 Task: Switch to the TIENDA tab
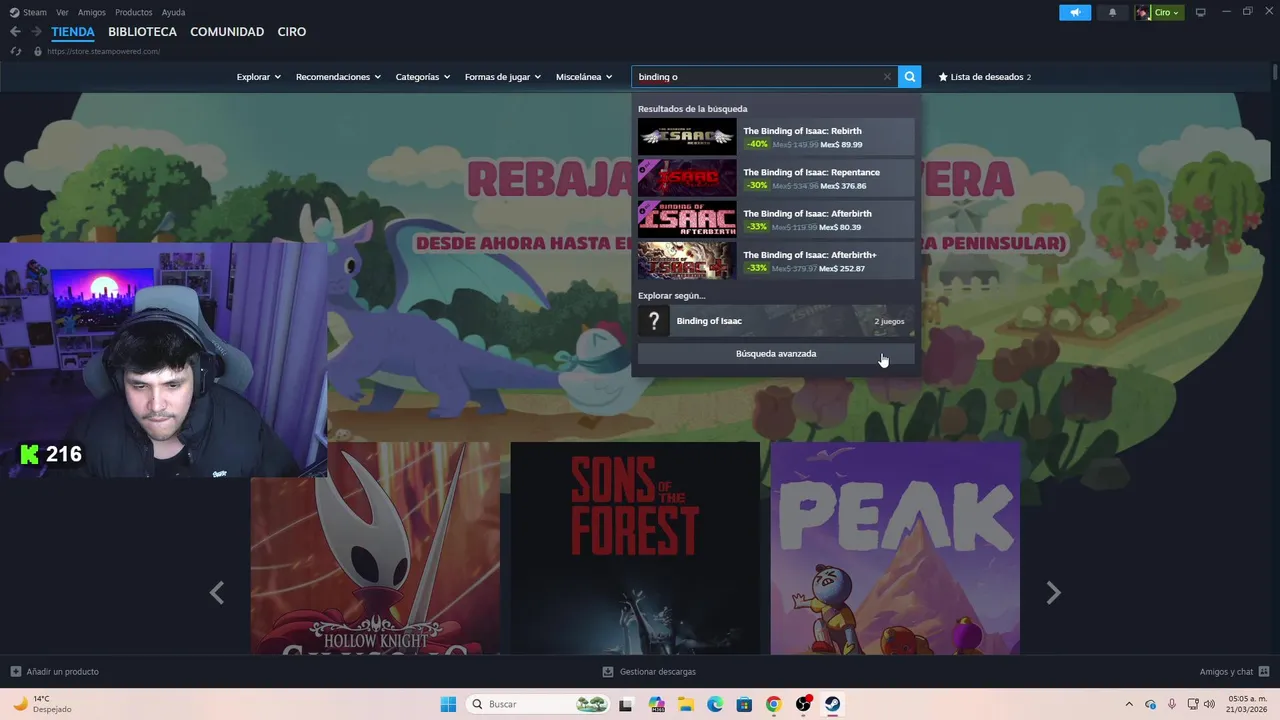pos(73,32)
